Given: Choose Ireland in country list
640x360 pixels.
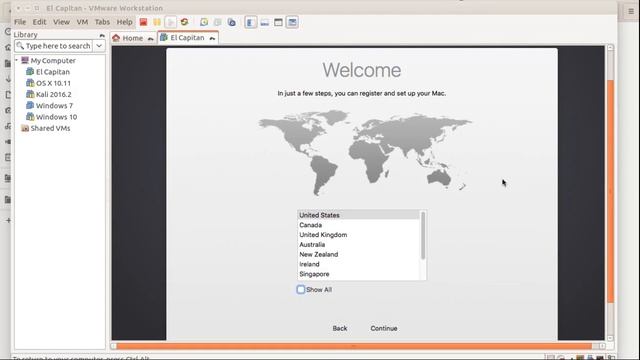Looking at the screenshot, I should pyautogui.click(x=358, y=264).
